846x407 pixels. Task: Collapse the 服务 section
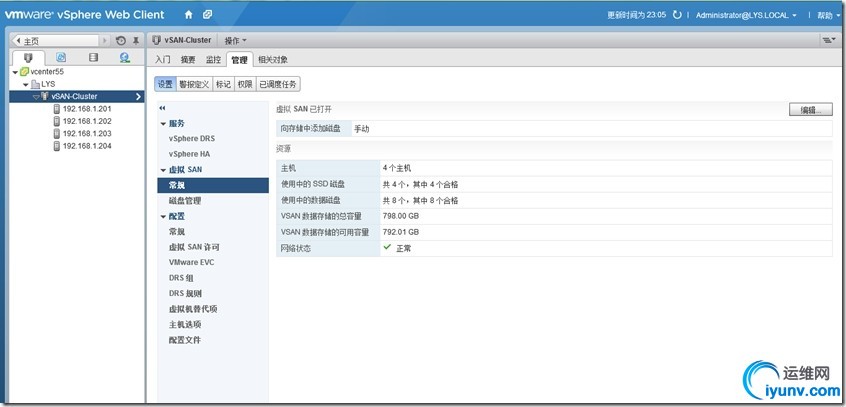pyautogui.click(x=163, y=124)
